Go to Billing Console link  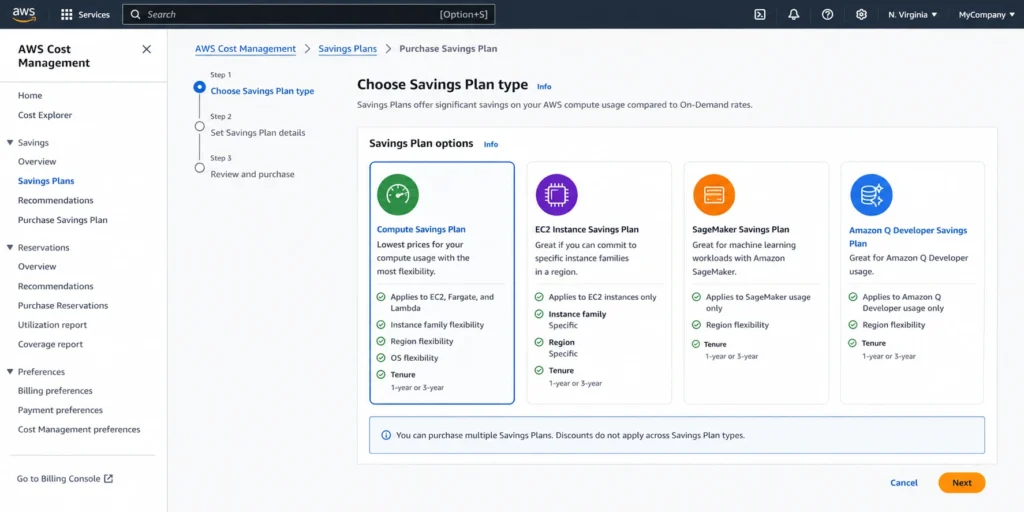click(65, 479)
